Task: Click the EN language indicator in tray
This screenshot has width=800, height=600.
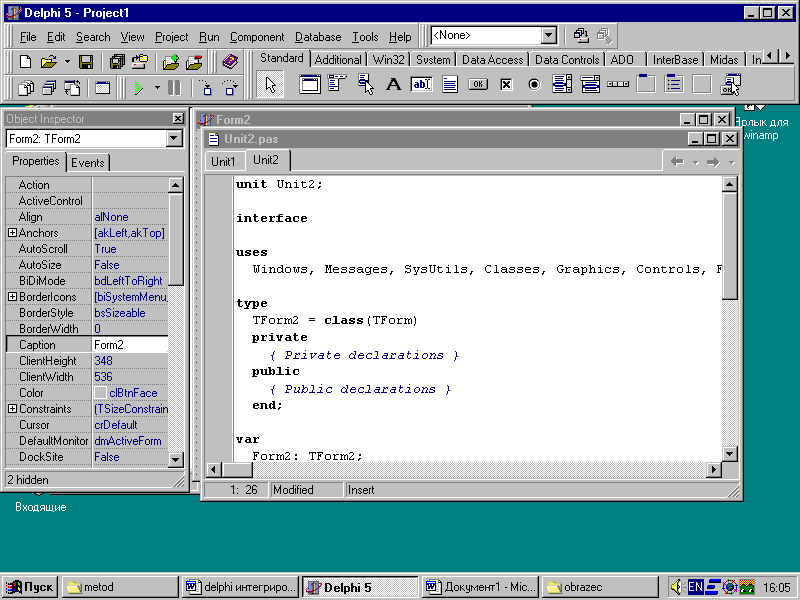Action: [695, 587]
